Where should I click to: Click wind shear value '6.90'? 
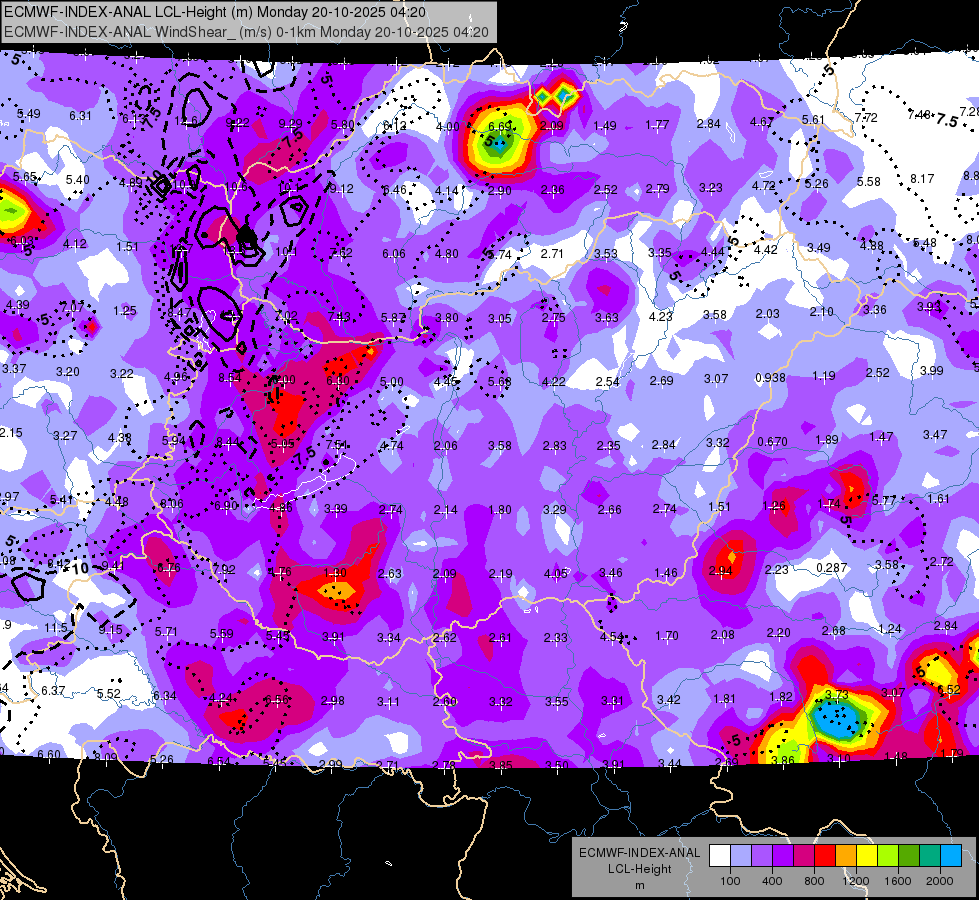point(226,505)
